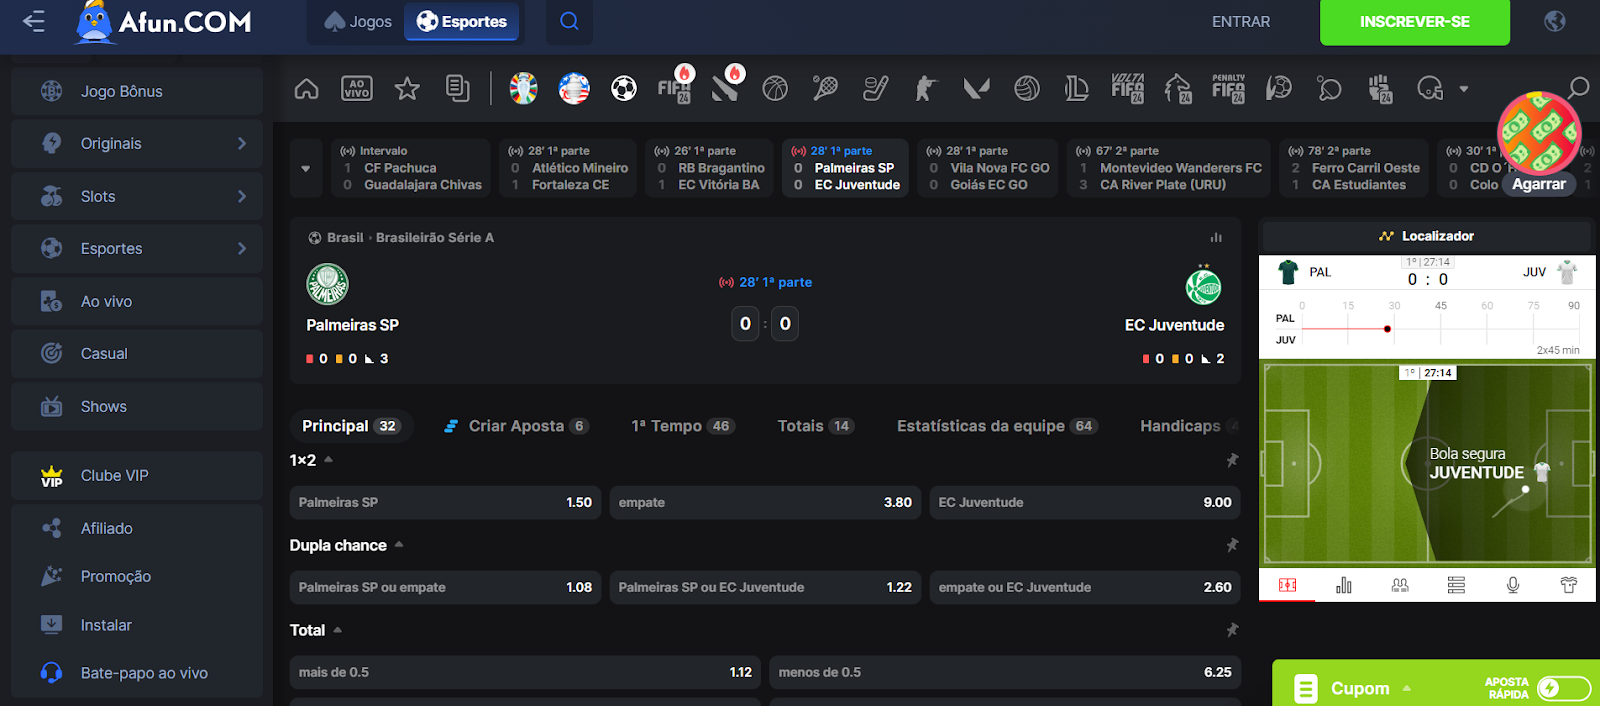Viewport: 1600px width, 706px height.
Task: Pin the Dupla chance market
Action: [x=1232, y=545]
